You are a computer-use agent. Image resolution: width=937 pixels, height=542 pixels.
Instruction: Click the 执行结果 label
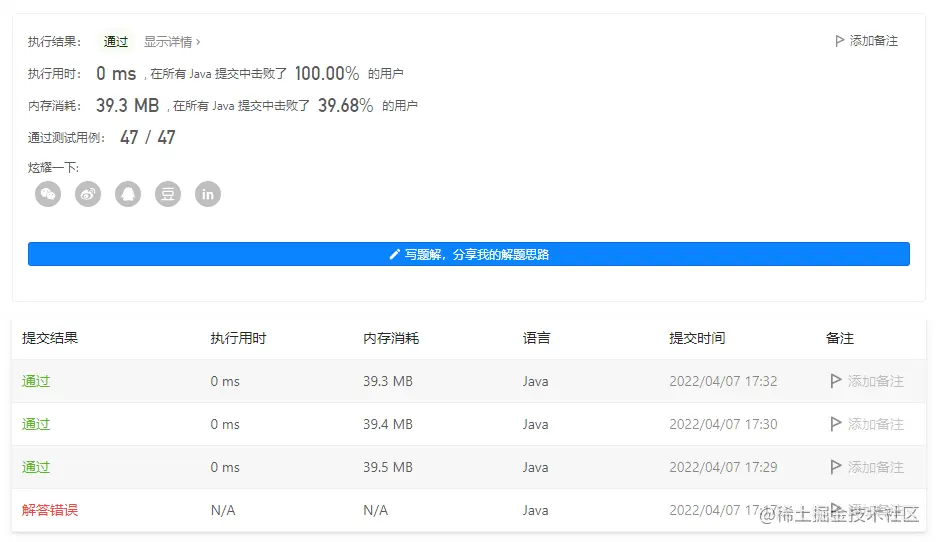[54, 42]
